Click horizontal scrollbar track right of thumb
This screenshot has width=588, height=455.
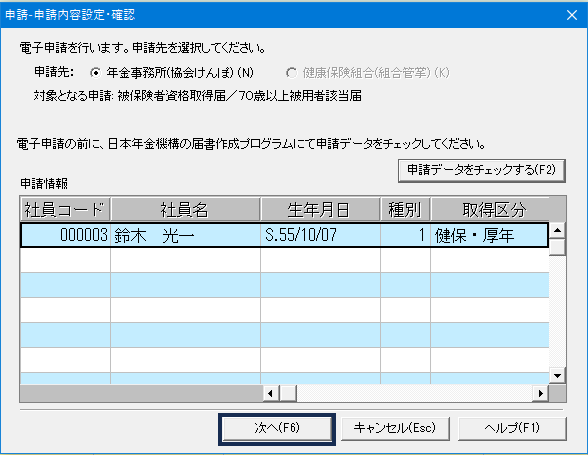tap(414, 393)
